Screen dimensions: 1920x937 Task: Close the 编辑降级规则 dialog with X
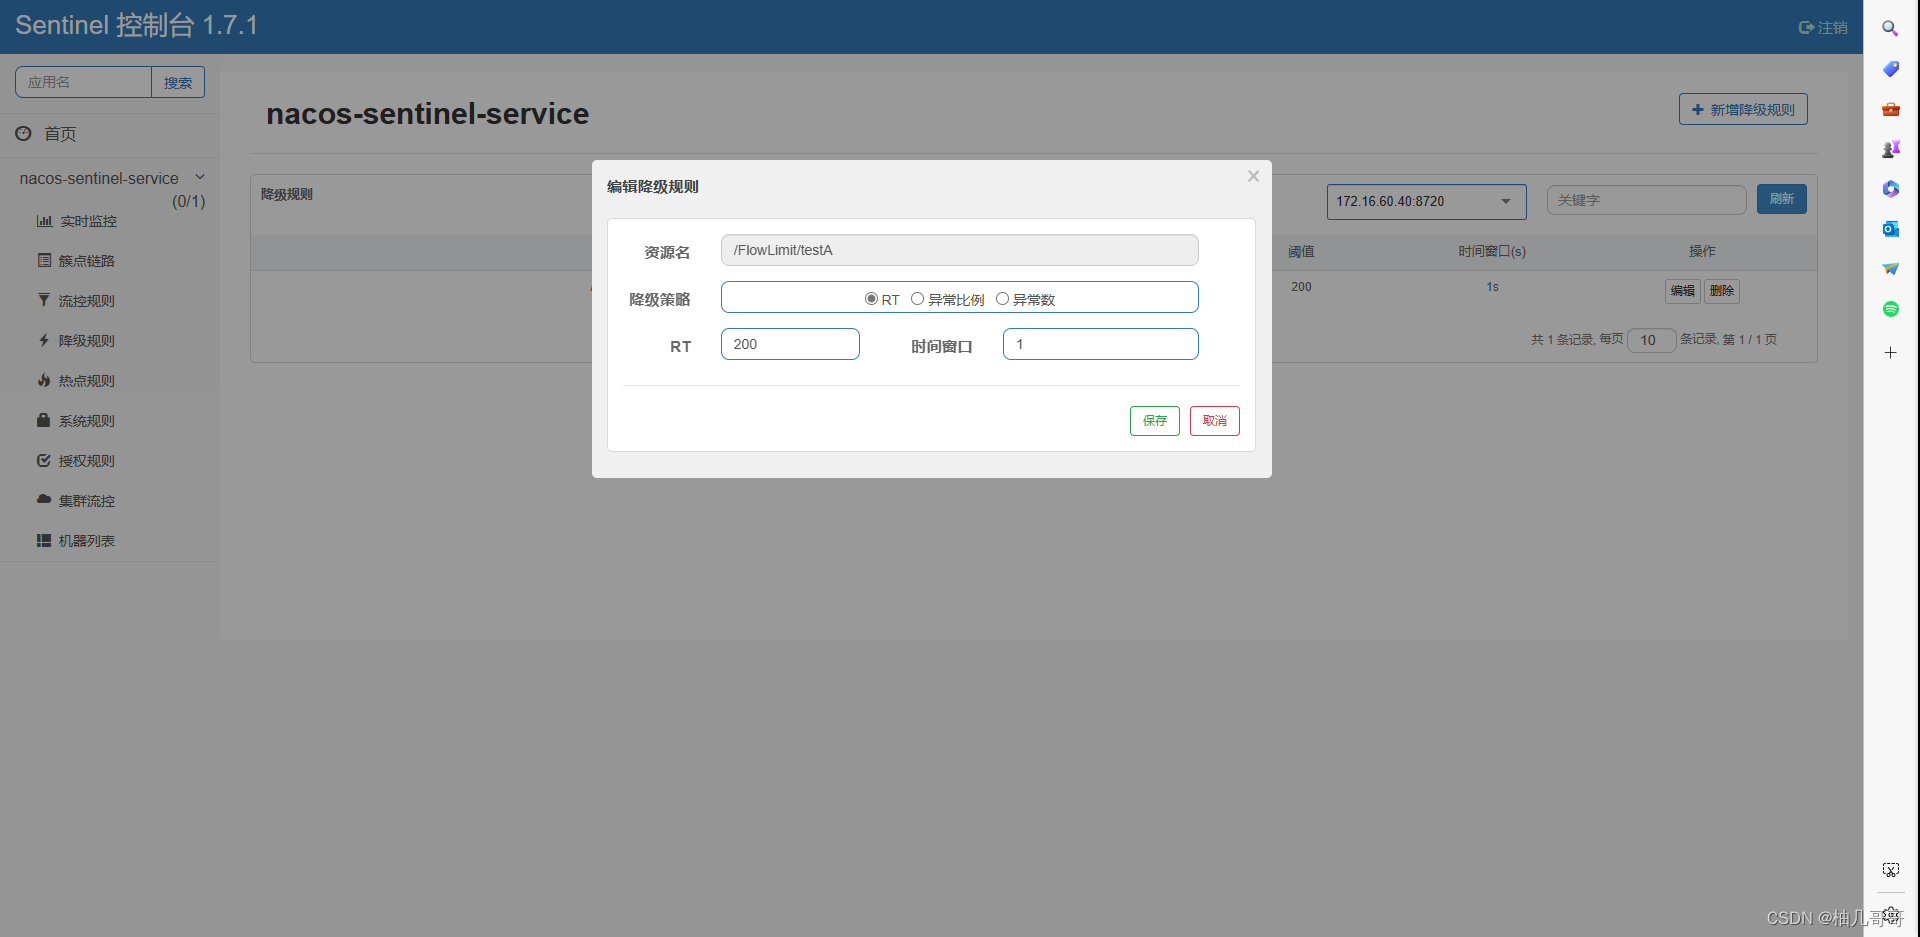pyautogui.click(x=1253, y=176)
